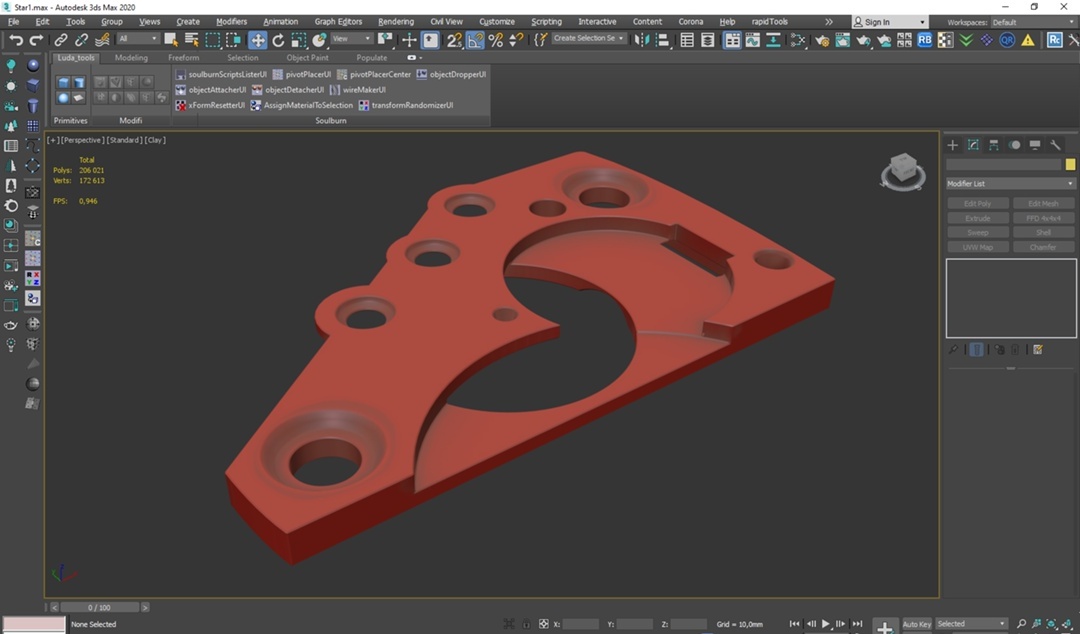Open the Schematic View icon

point(773,40)
